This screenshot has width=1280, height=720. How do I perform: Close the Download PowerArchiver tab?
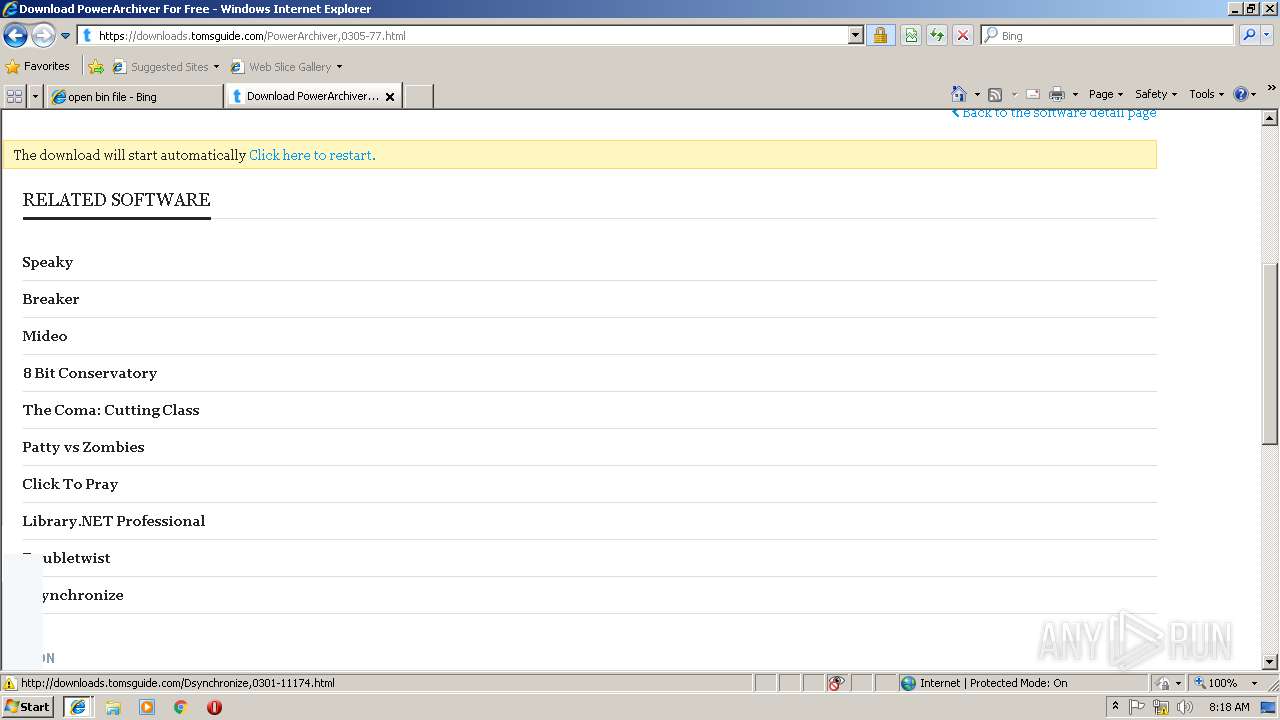point(390,97)
